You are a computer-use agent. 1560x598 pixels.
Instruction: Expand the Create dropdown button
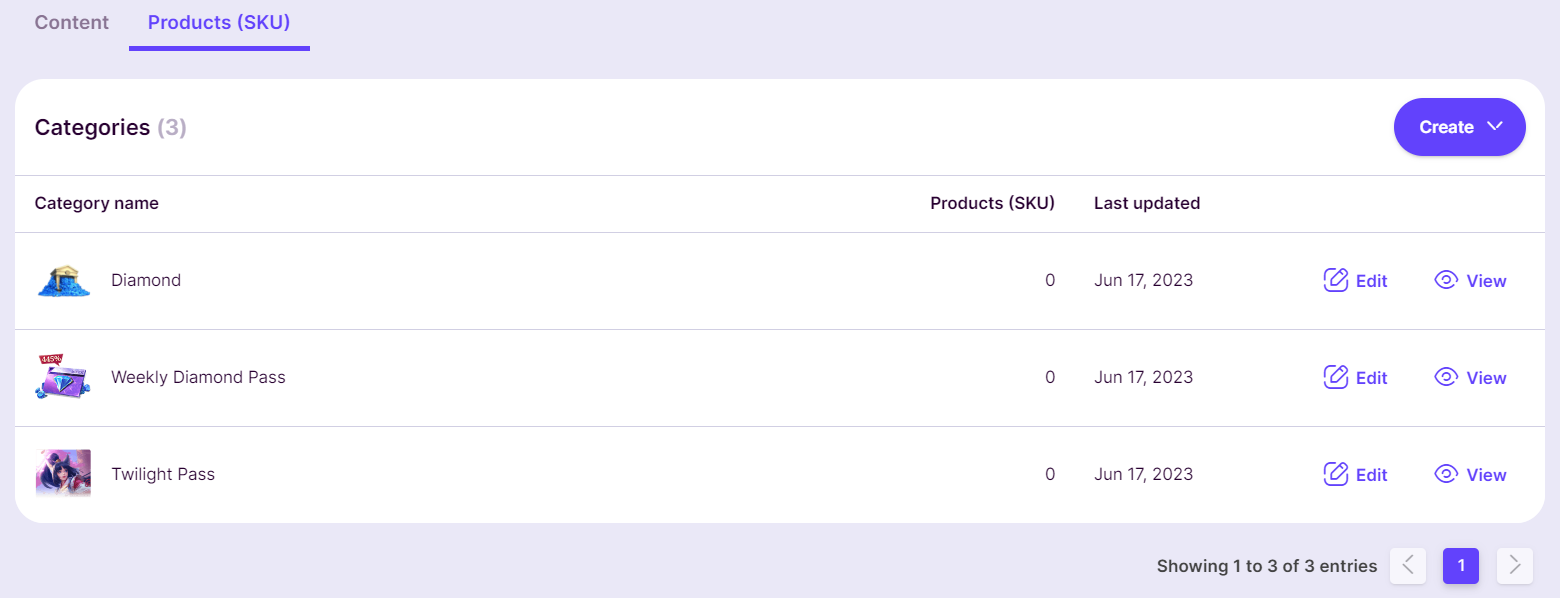1459,127
